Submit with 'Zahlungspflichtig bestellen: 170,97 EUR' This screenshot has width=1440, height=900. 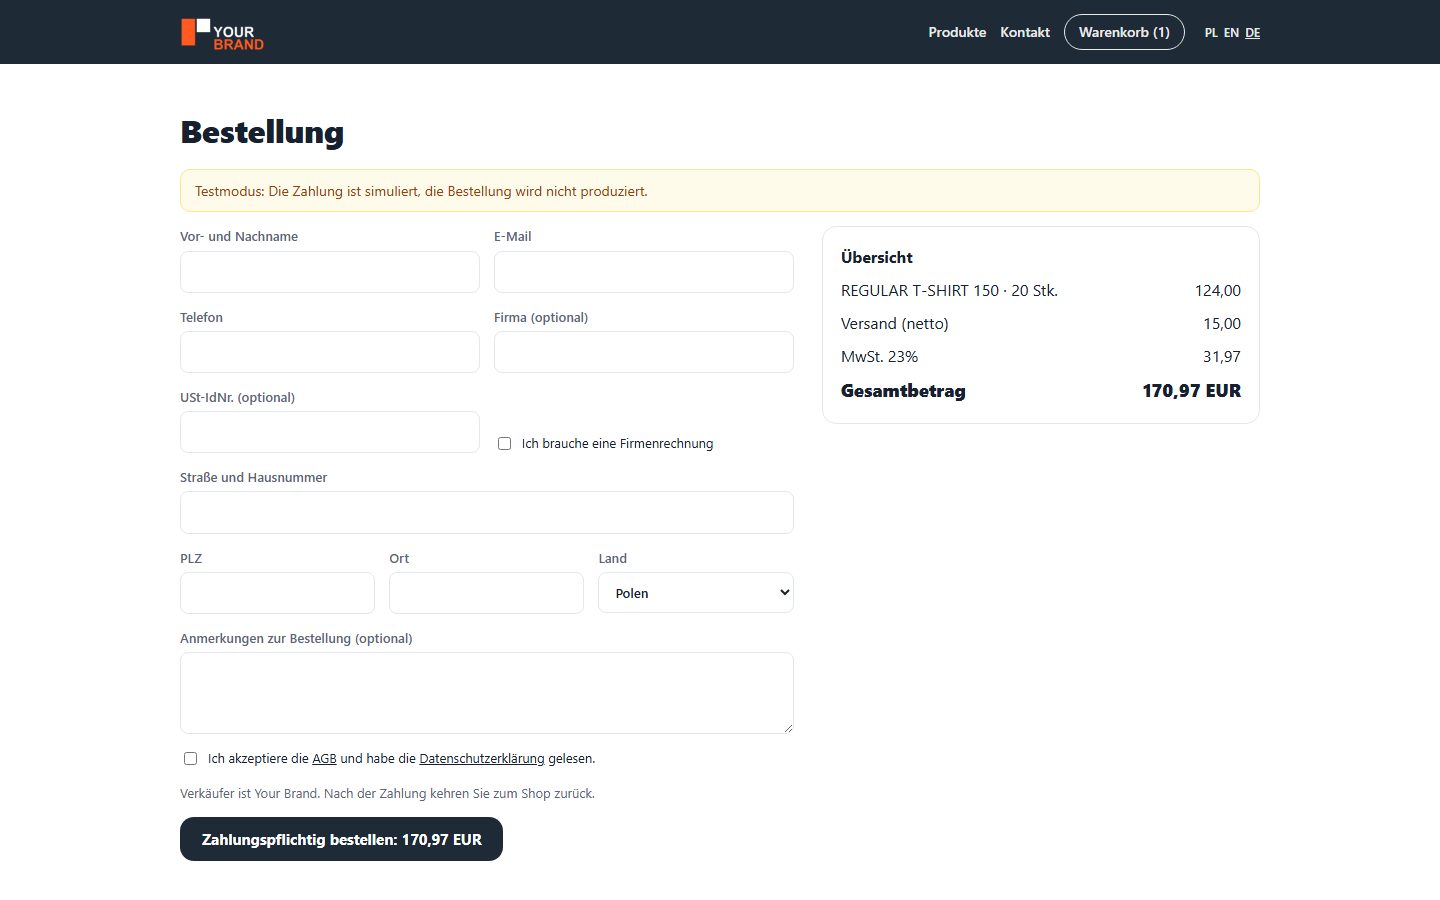pos(341,839)
